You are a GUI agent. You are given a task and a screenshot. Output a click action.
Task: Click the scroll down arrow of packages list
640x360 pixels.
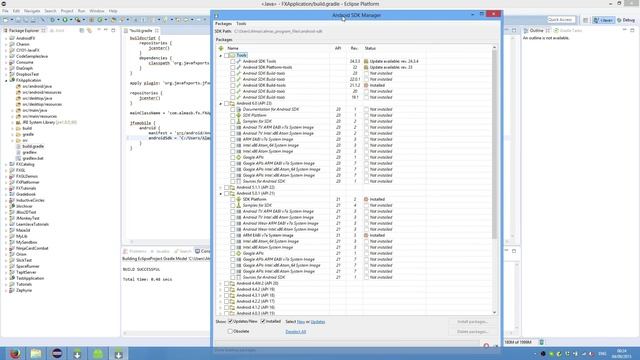pos(495,313)
